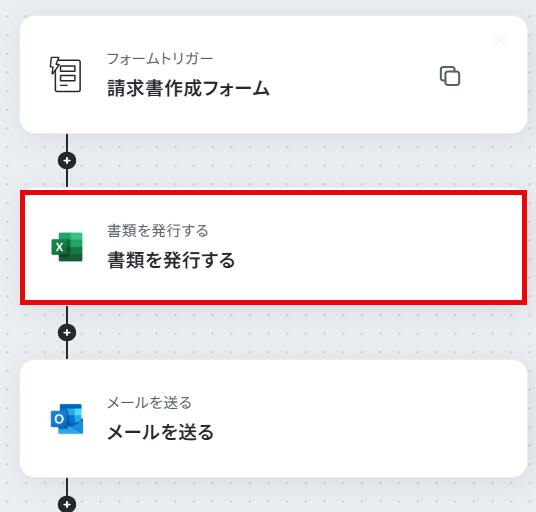Click the gray 書類を発行する subtitle label

158,231
